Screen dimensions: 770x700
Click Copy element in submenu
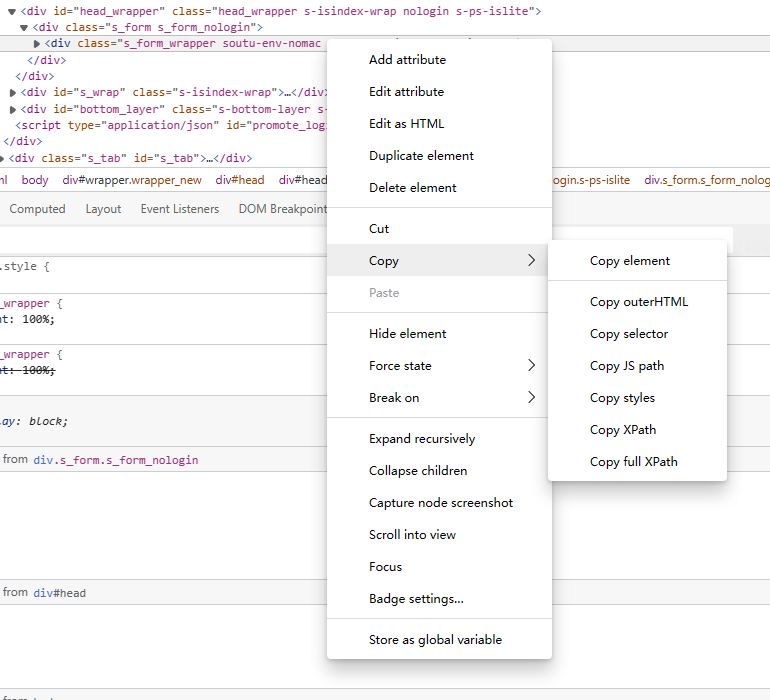(630, 261)
